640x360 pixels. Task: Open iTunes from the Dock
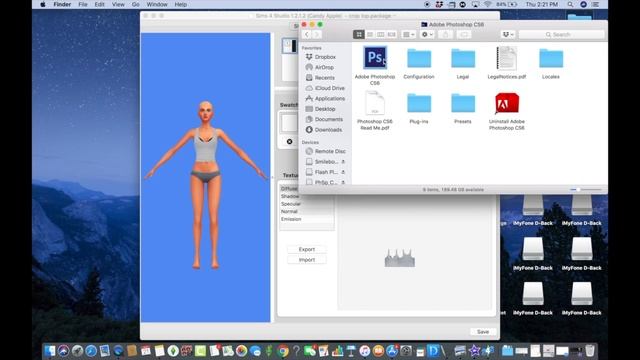click(x=364, y=351)
